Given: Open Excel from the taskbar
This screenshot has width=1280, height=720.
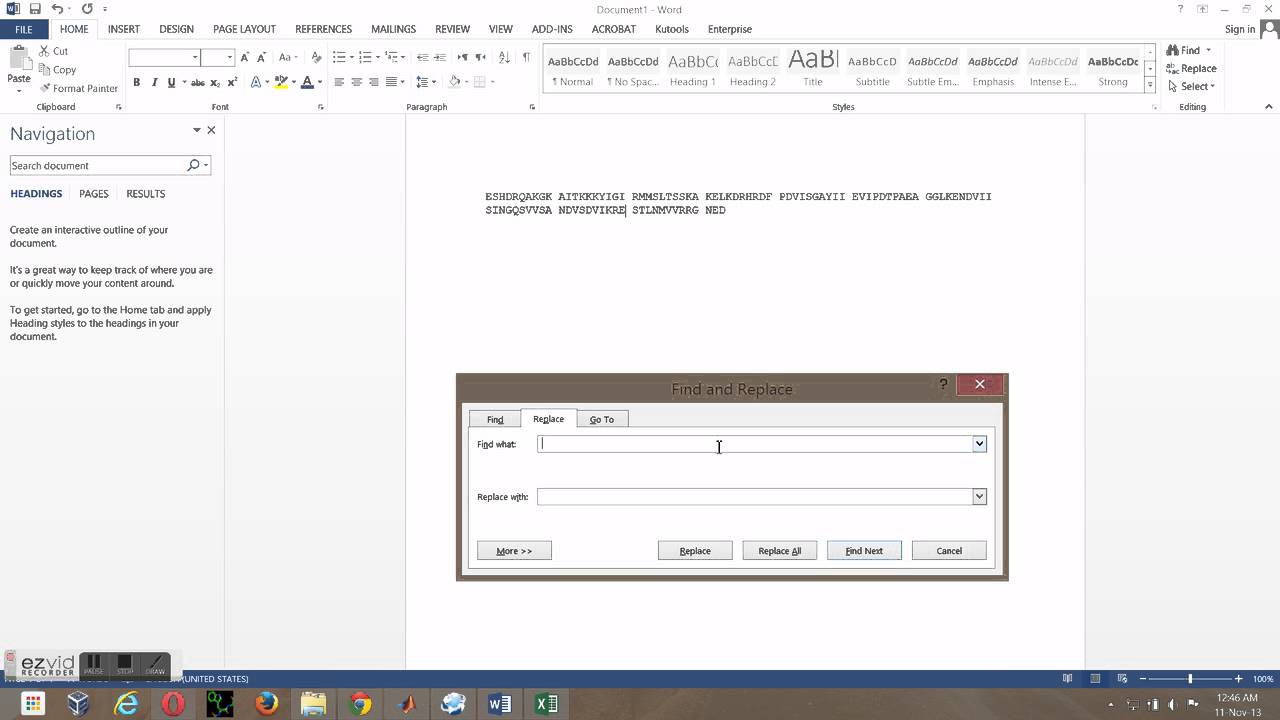Looking at the screenshot, I should pos(547,704).
